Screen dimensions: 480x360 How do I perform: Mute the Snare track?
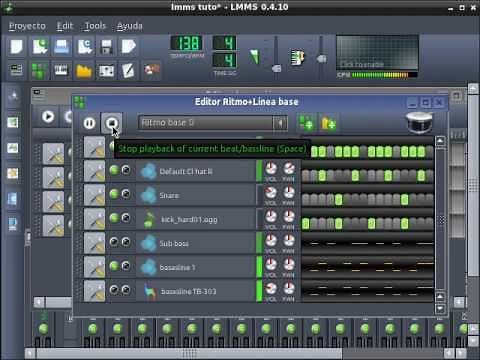114,194
